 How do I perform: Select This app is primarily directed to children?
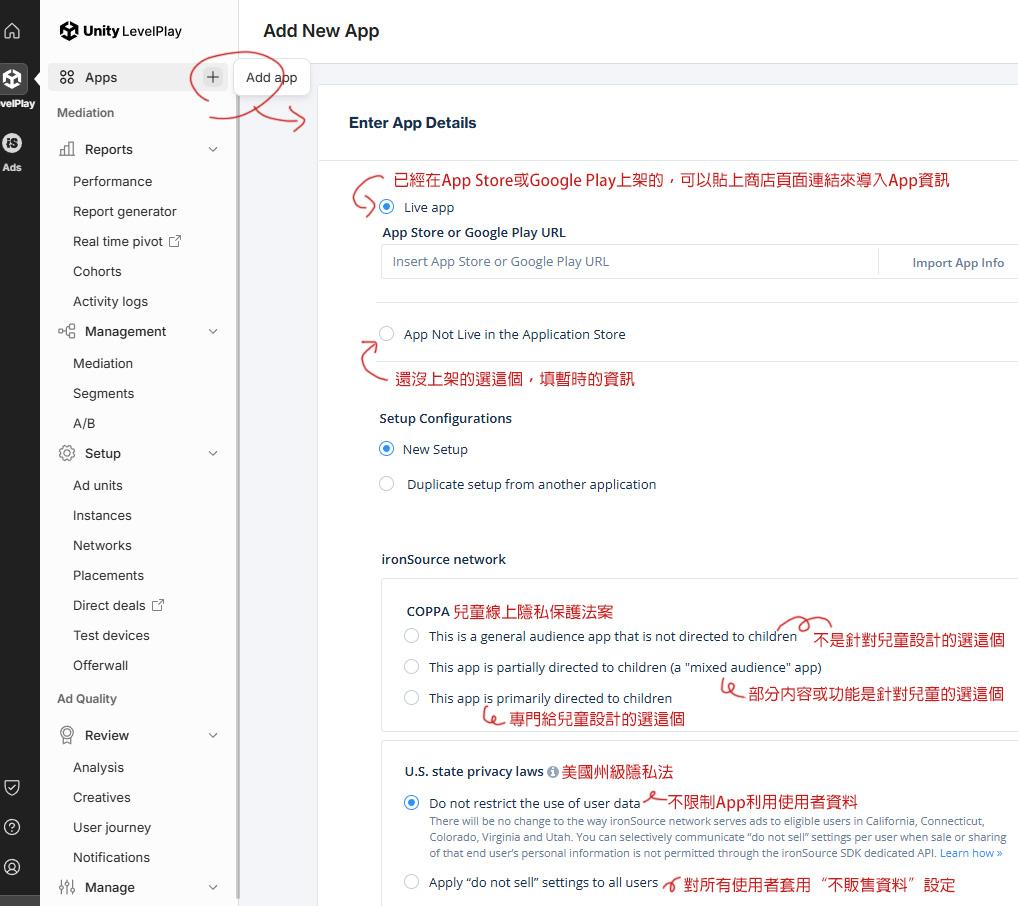click(411, 698)
